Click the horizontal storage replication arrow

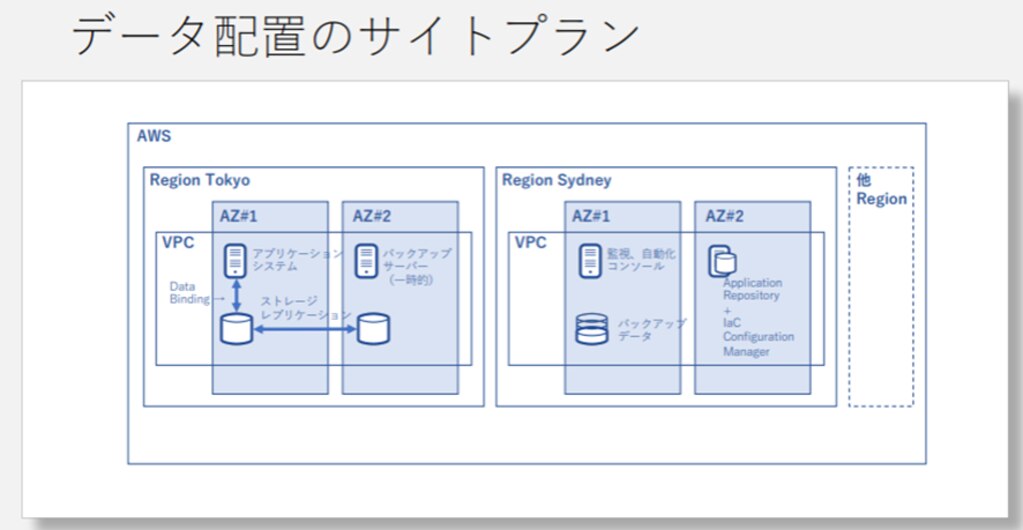click(x=305, y=328)
